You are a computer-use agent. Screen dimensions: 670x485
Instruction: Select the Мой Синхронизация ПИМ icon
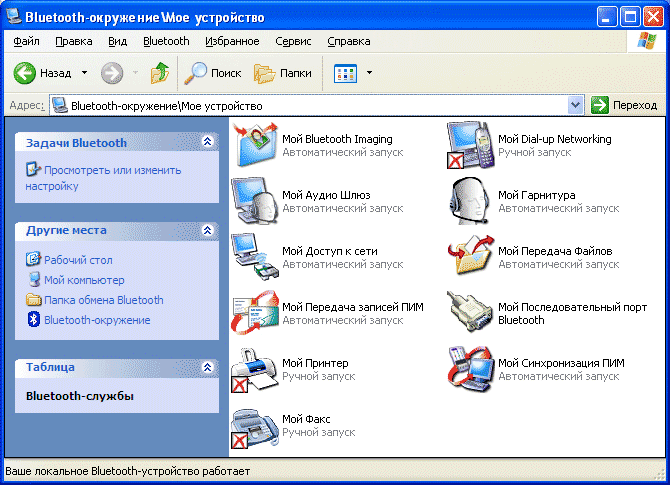(x=469, y=369)
